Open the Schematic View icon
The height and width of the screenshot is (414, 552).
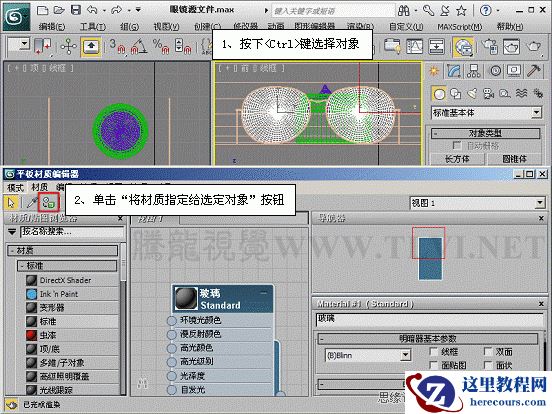(x=436, y=46)
